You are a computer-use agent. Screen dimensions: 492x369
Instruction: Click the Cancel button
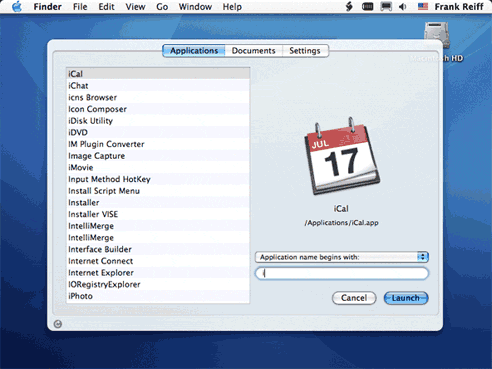click(354, 298)
